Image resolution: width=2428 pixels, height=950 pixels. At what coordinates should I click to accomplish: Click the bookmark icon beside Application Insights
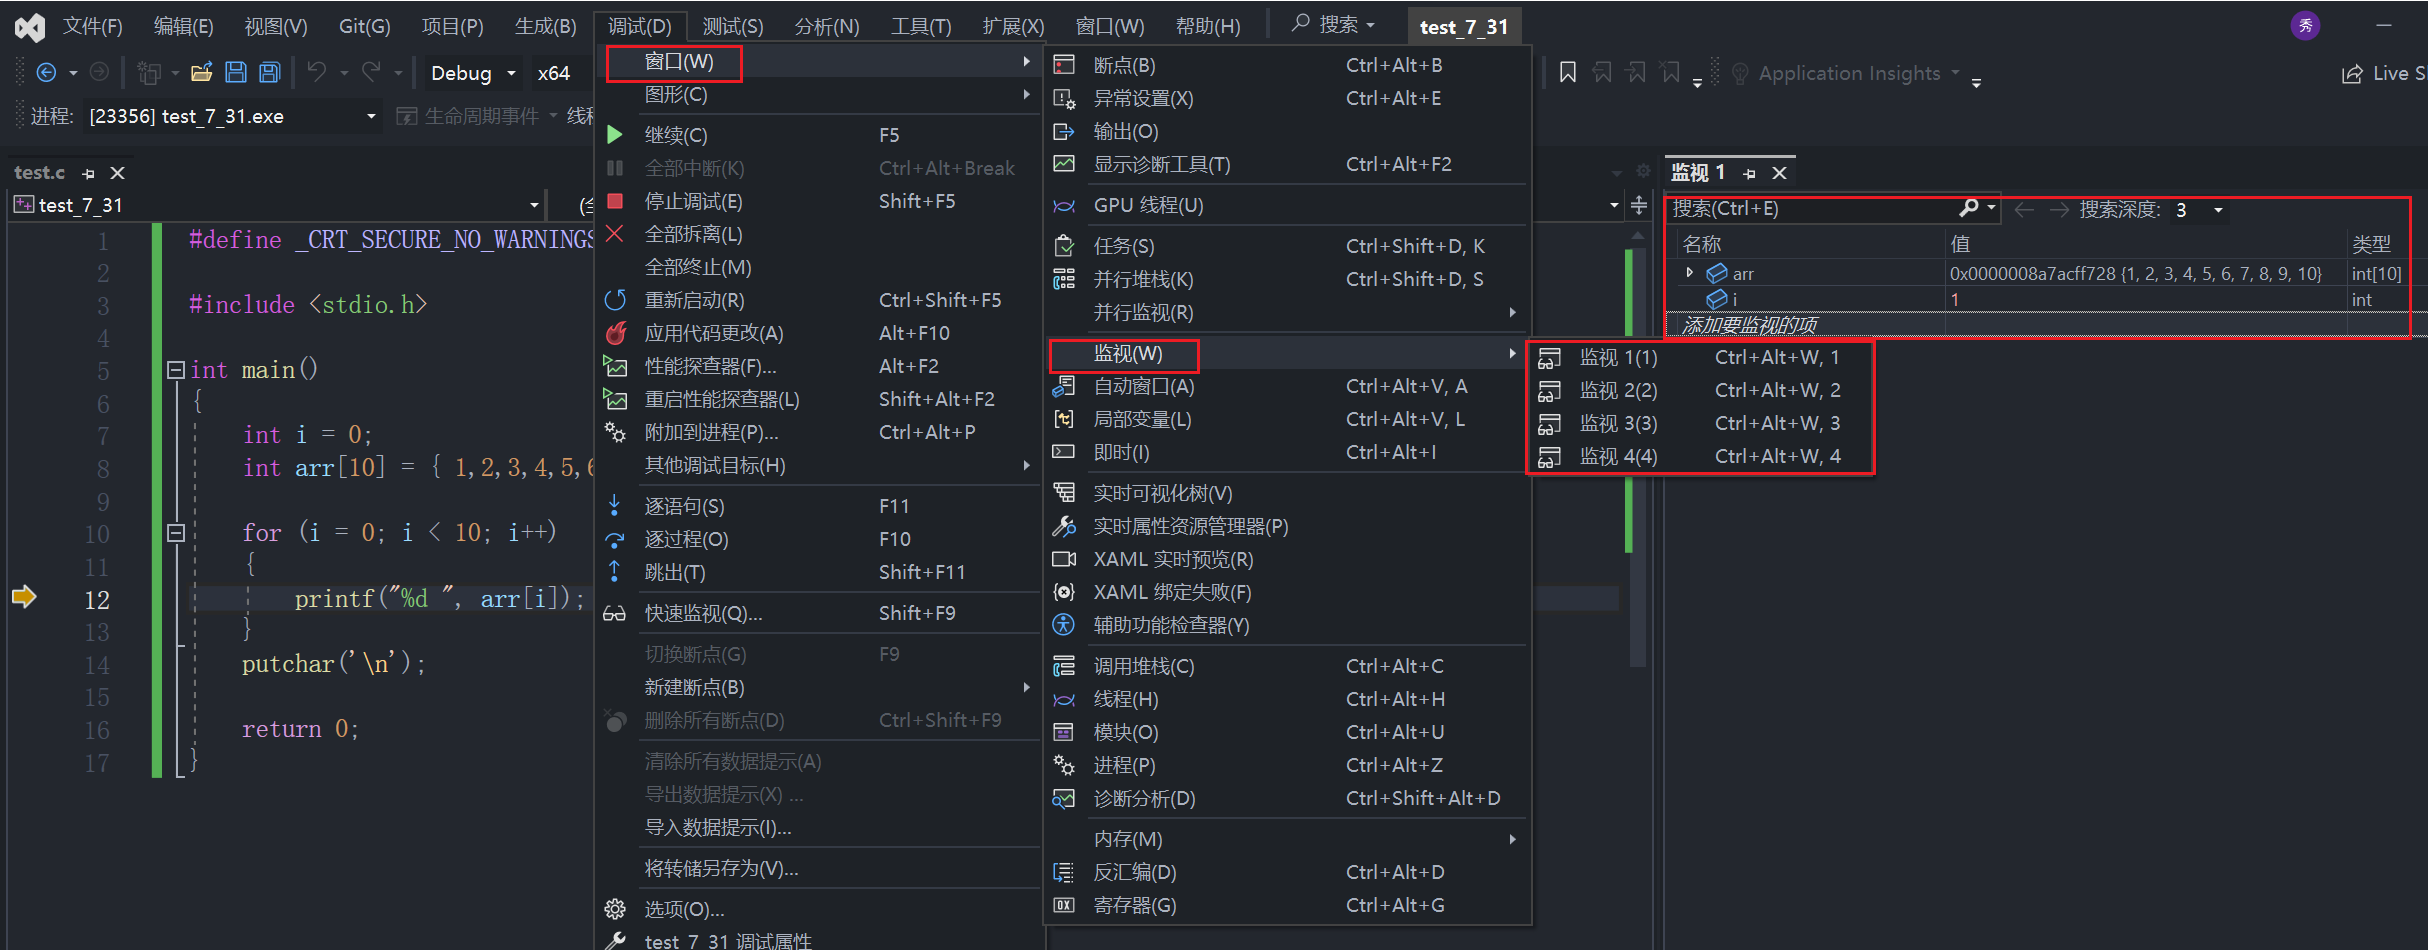click(1568, 72)
